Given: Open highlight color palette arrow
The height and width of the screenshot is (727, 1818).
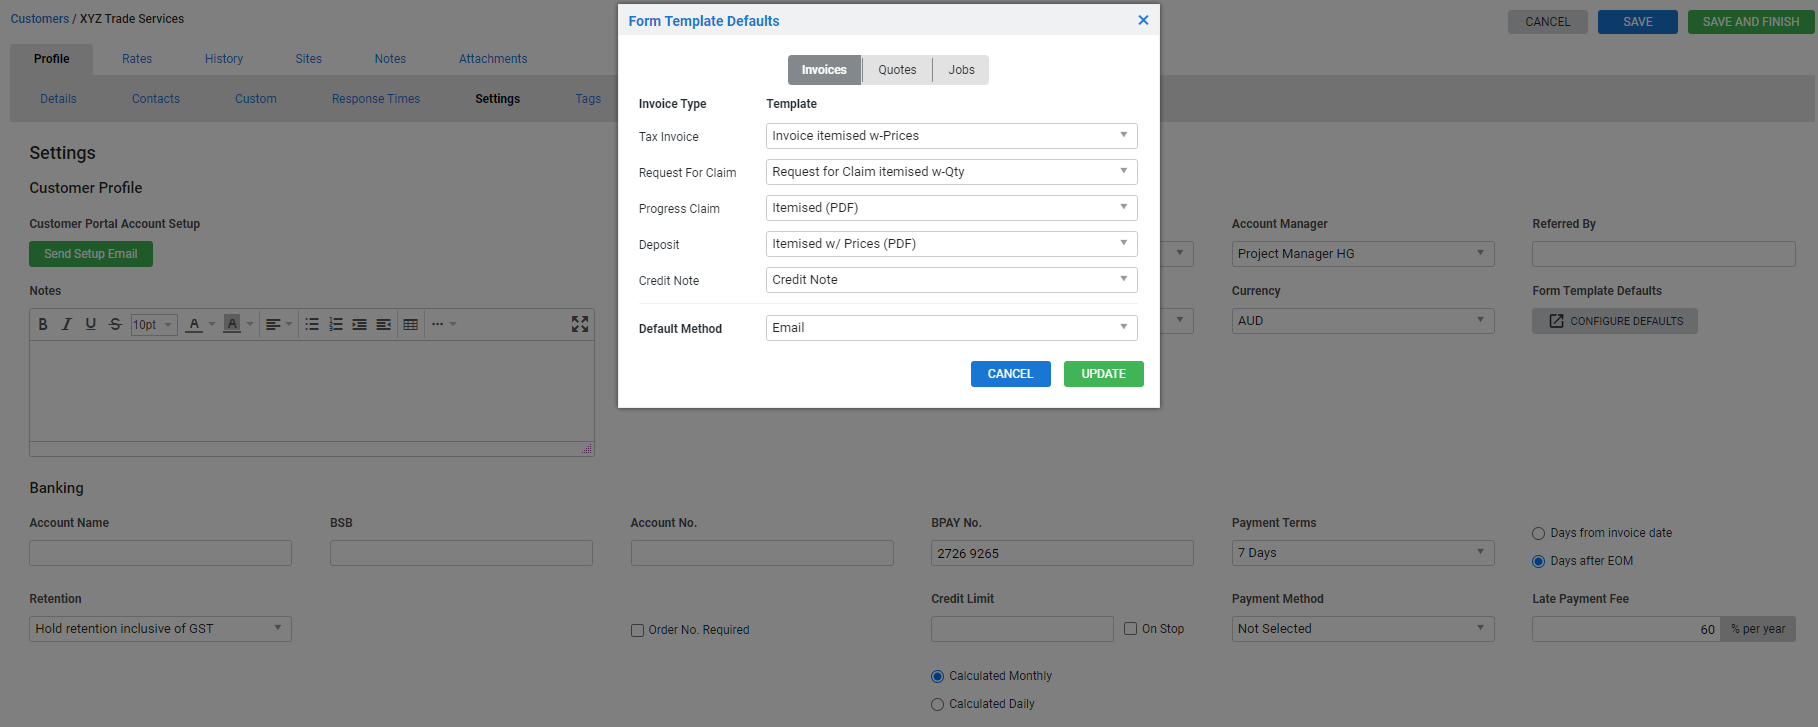Looking at the screenshot, I should click(x=249, y=324).
